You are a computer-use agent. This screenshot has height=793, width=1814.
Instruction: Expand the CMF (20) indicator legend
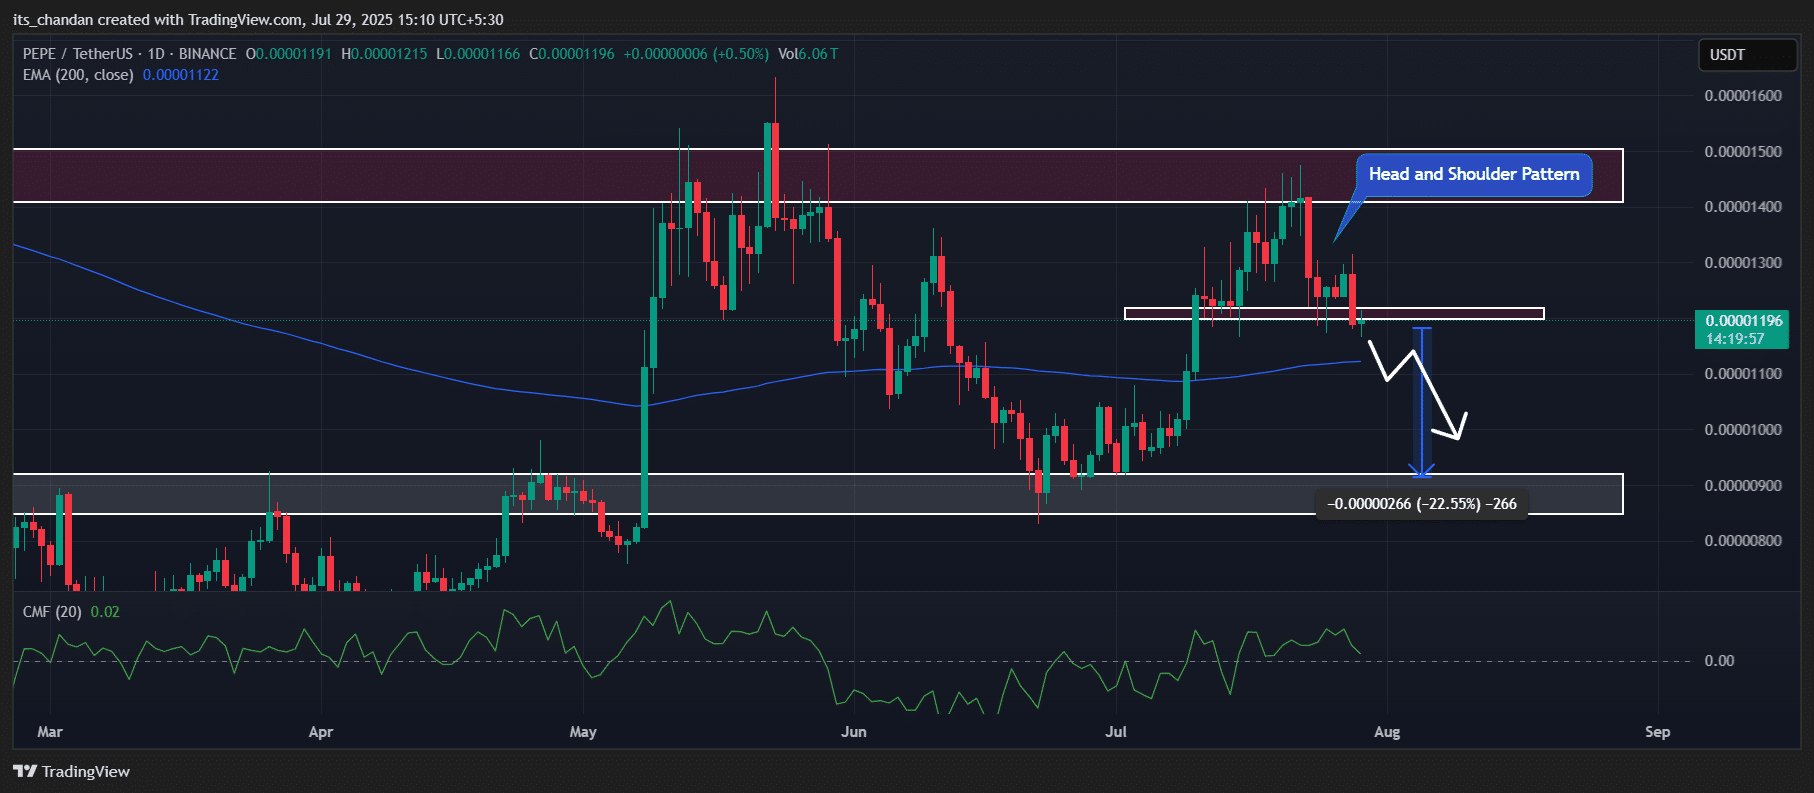pyautogui.click(x=52, y=612)
